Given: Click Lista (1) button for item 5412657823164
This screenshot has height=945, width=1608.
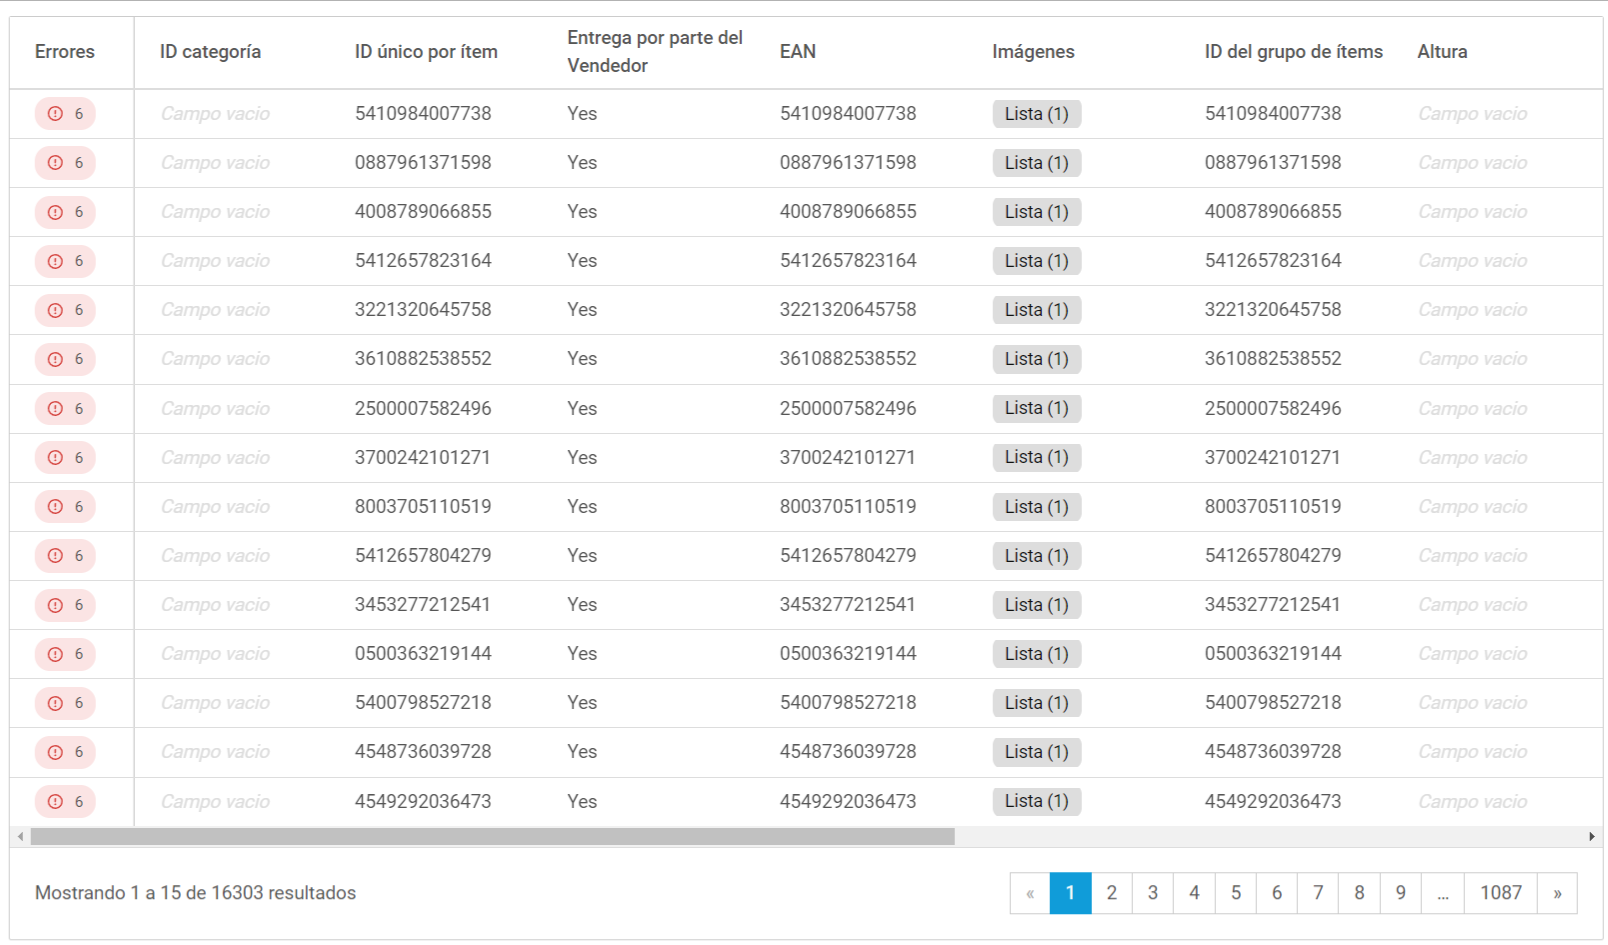Looking at the screenshot, I should 1036,261.
